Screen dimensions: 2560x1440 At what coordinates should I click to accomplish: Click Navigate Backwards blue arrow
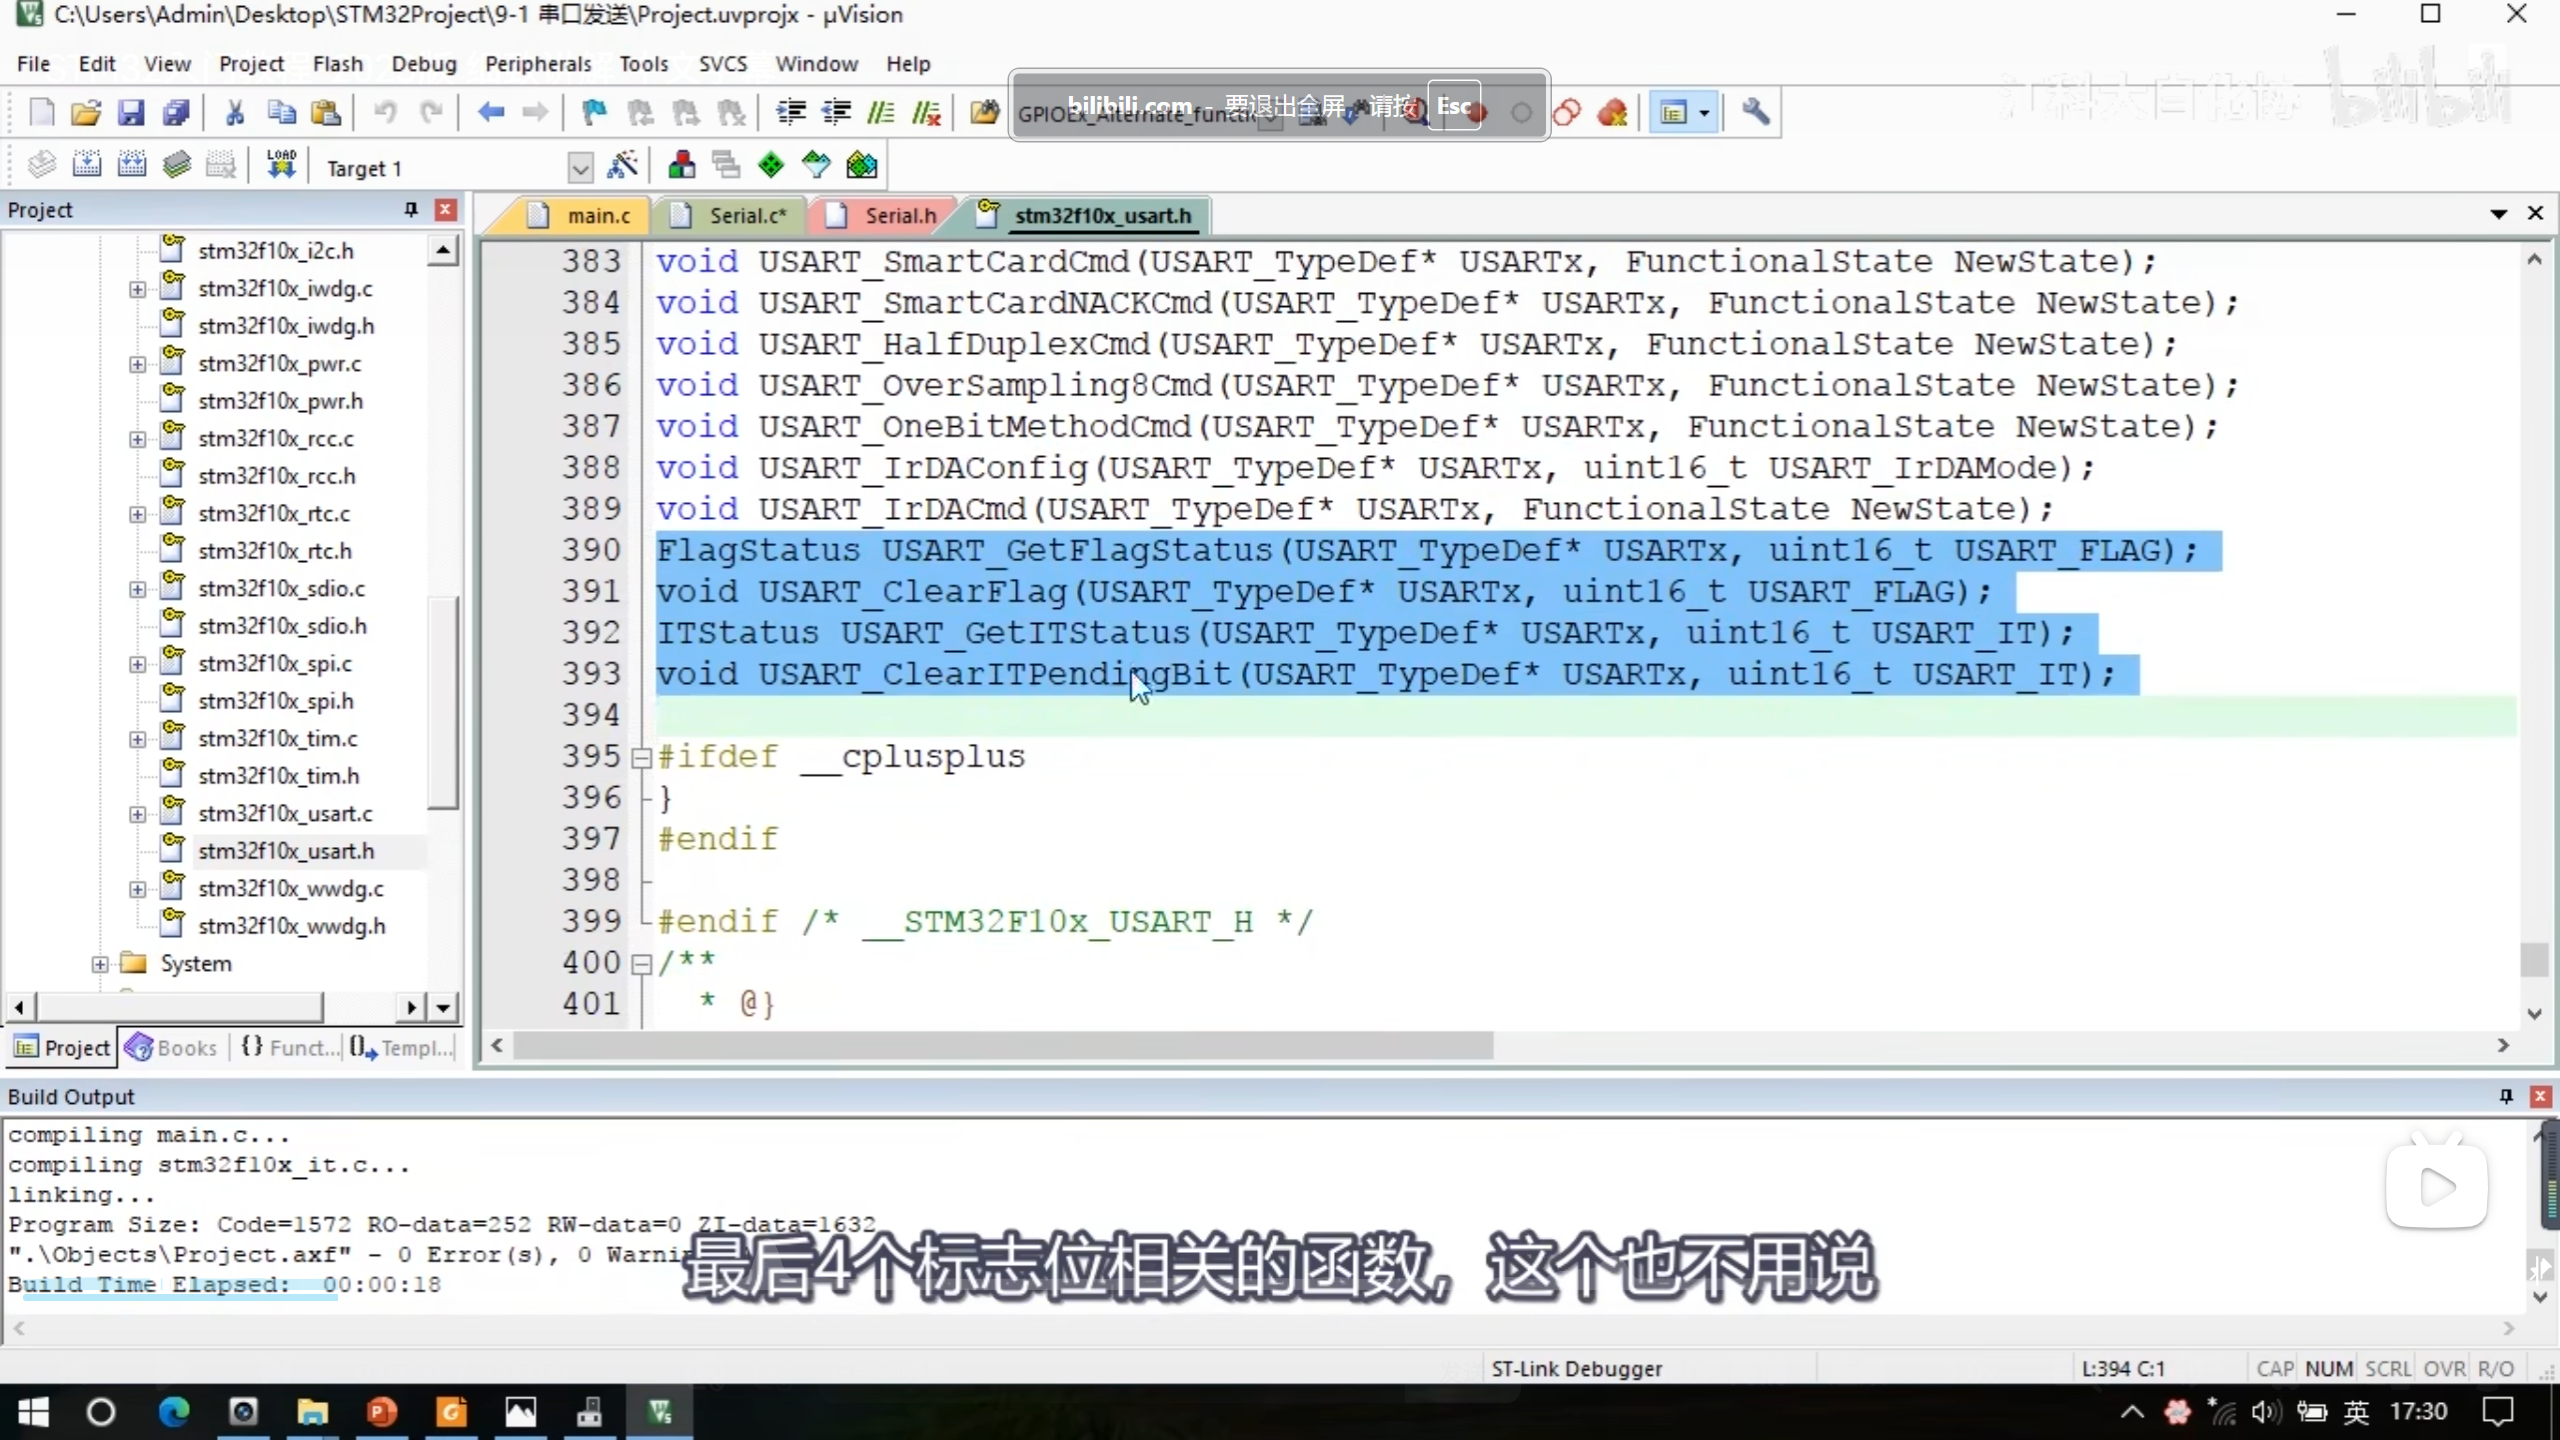[490, 112]
